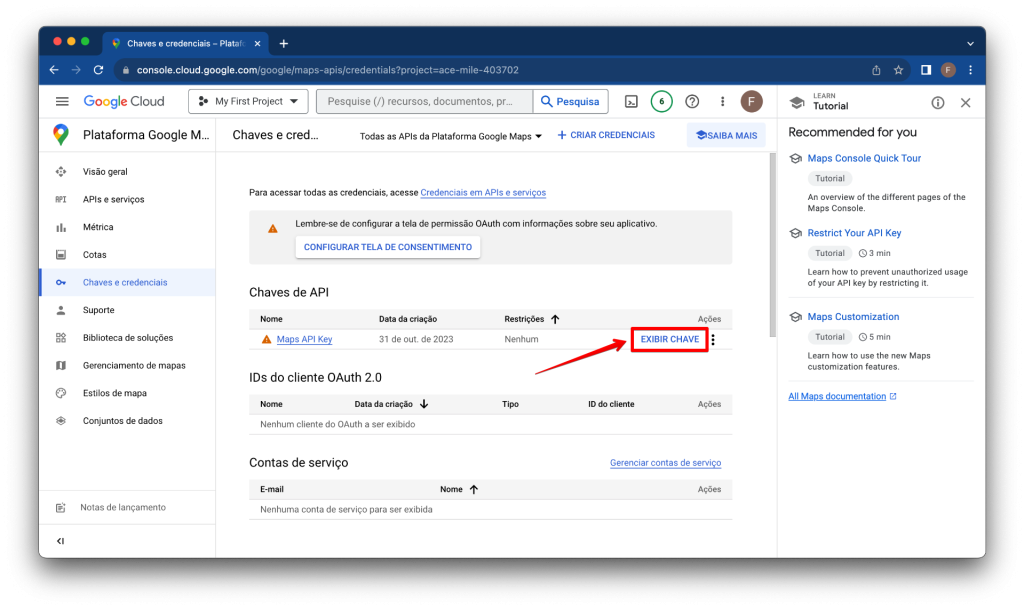This screenshot has width=1024, height=609.
Task: Click the SAIBA MAIS button
Action: coord(726,135)
